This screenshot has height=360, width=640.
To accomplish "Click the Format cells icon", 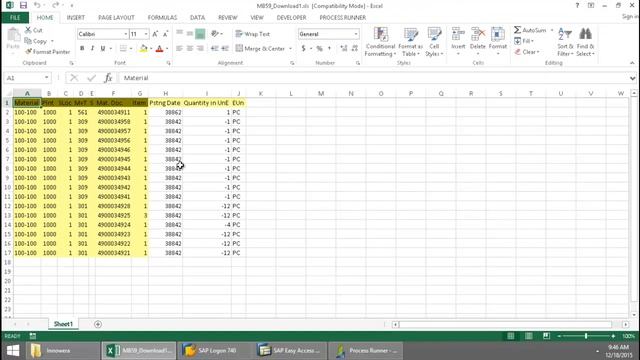I will pos(498,34).
